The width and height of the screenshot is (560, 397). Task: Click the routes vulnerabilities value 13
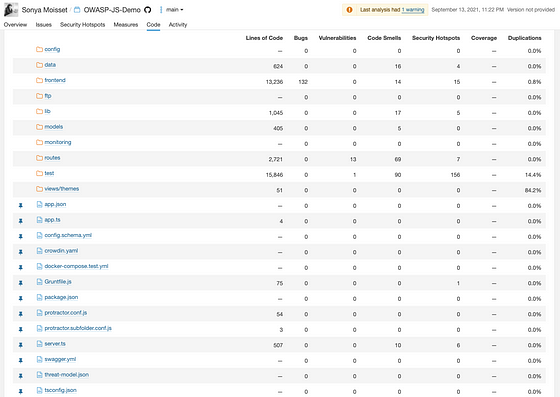tap(353, 159)
